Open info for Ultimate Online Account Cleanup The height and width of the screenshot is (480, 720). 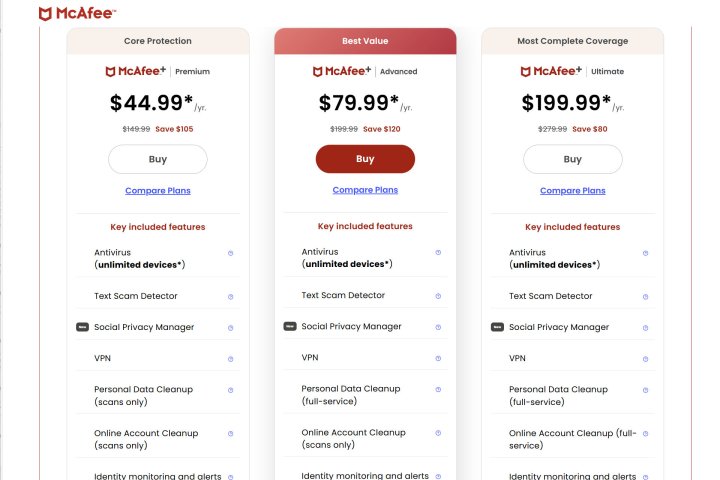click(x=645, y=433)
